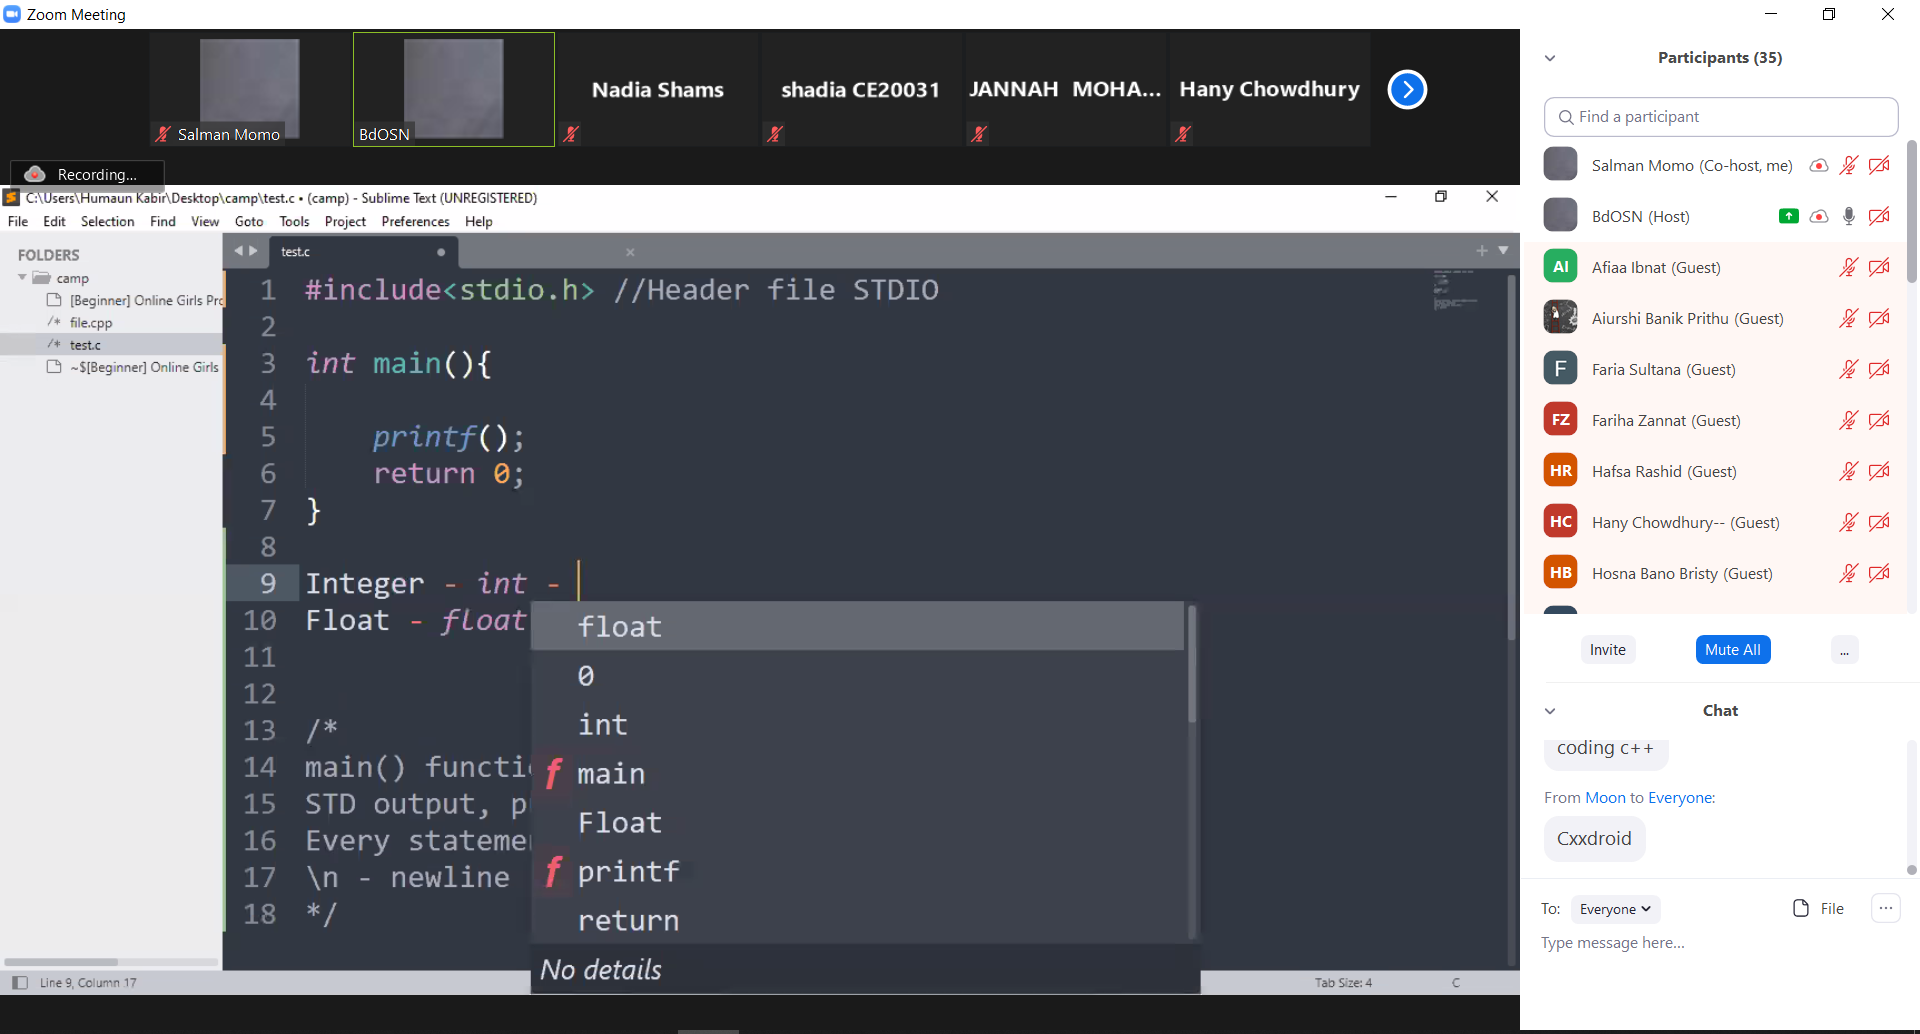Click the autocomplete popup scrollbar
The width and height of the screenshot is (1920, 1034).
point(1191,665)
